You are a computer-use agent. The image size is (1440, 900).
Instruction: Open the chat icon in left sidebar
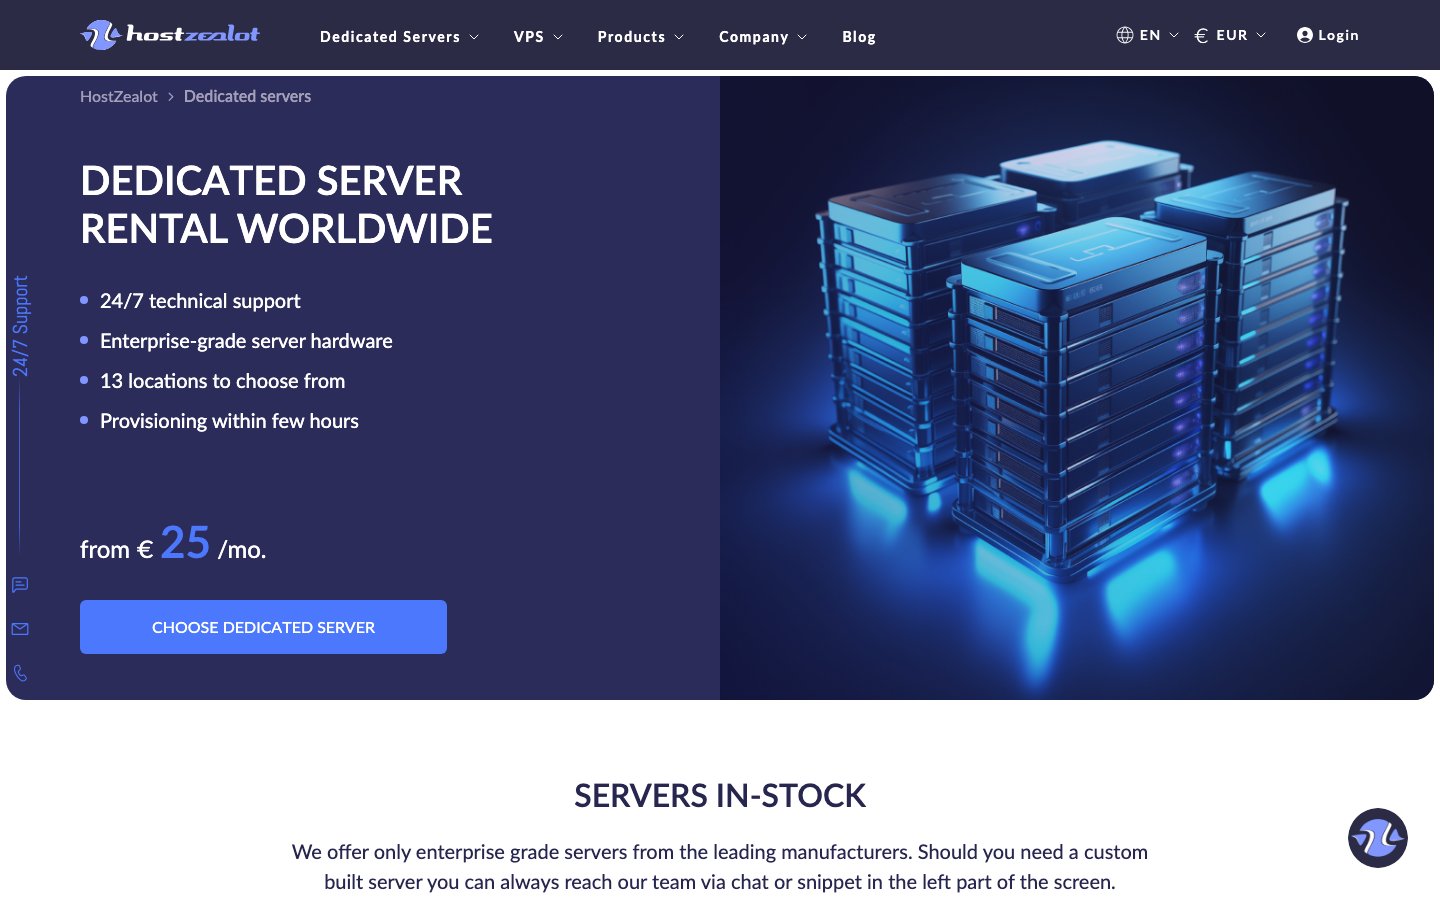[20, 585]
